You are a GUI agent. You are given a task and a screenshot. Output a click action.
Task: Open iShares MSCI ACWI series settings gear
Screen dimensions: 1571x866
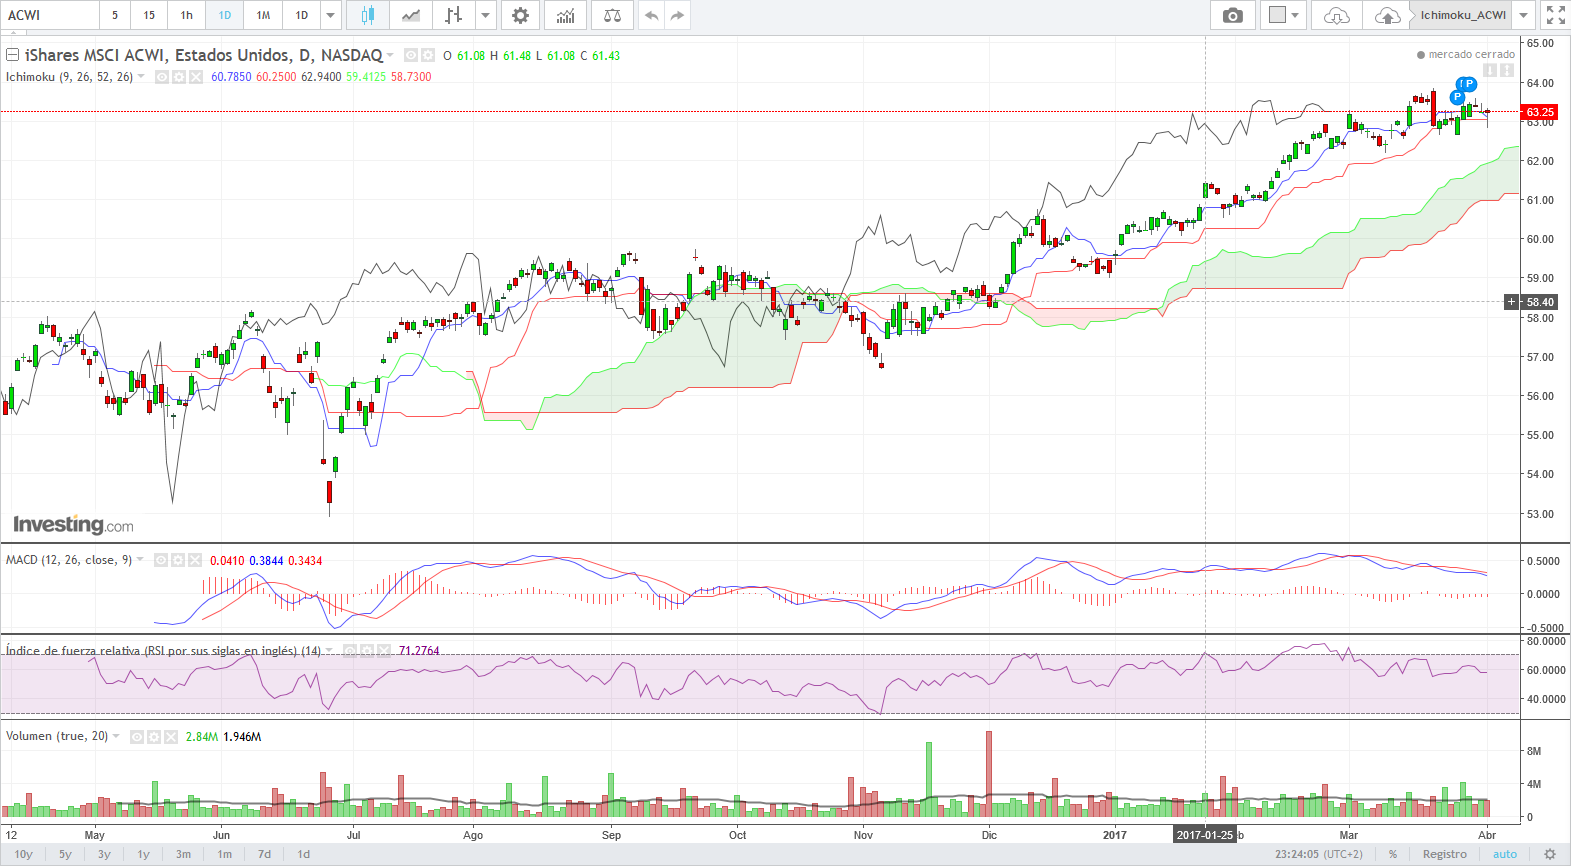[x=428, y=55]
